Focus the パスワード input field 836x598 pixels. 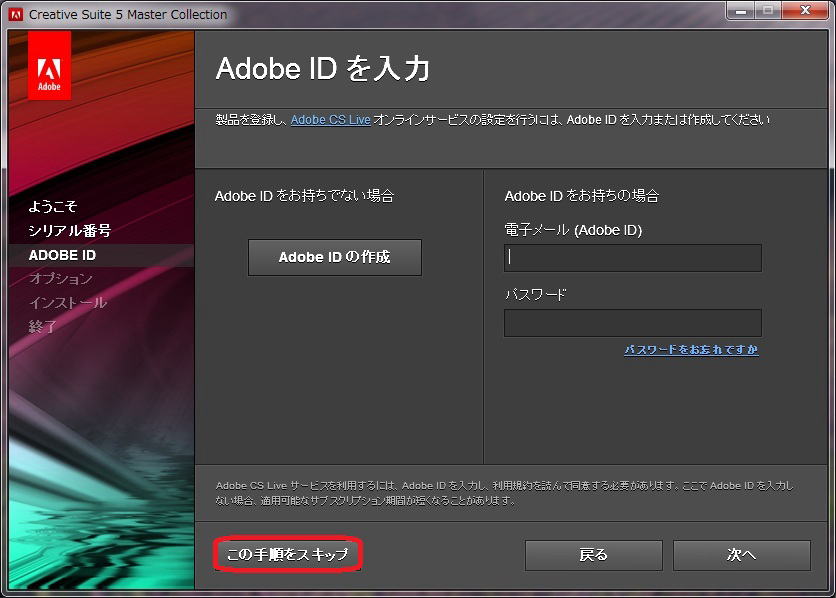633,323
